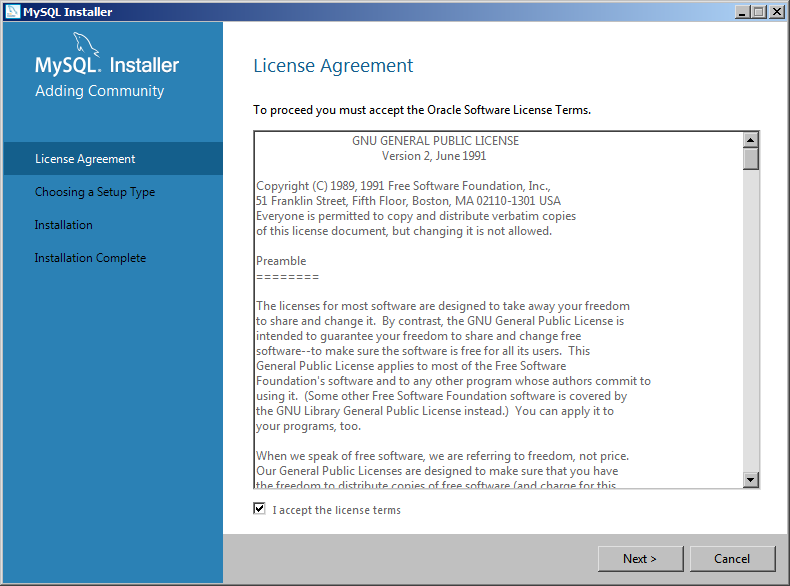The width and height of the screenshot is (790, 586).
Task: Click the license scrollbar down arrow
Action: tap(751, 480)
